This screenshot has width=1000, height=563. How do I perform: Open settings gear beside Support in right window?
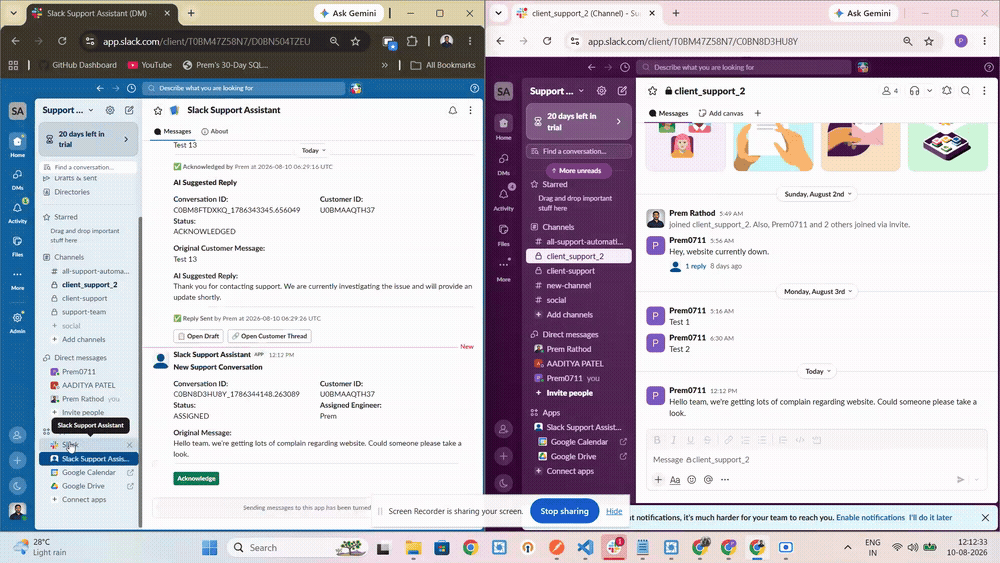(x=601, y=91)
